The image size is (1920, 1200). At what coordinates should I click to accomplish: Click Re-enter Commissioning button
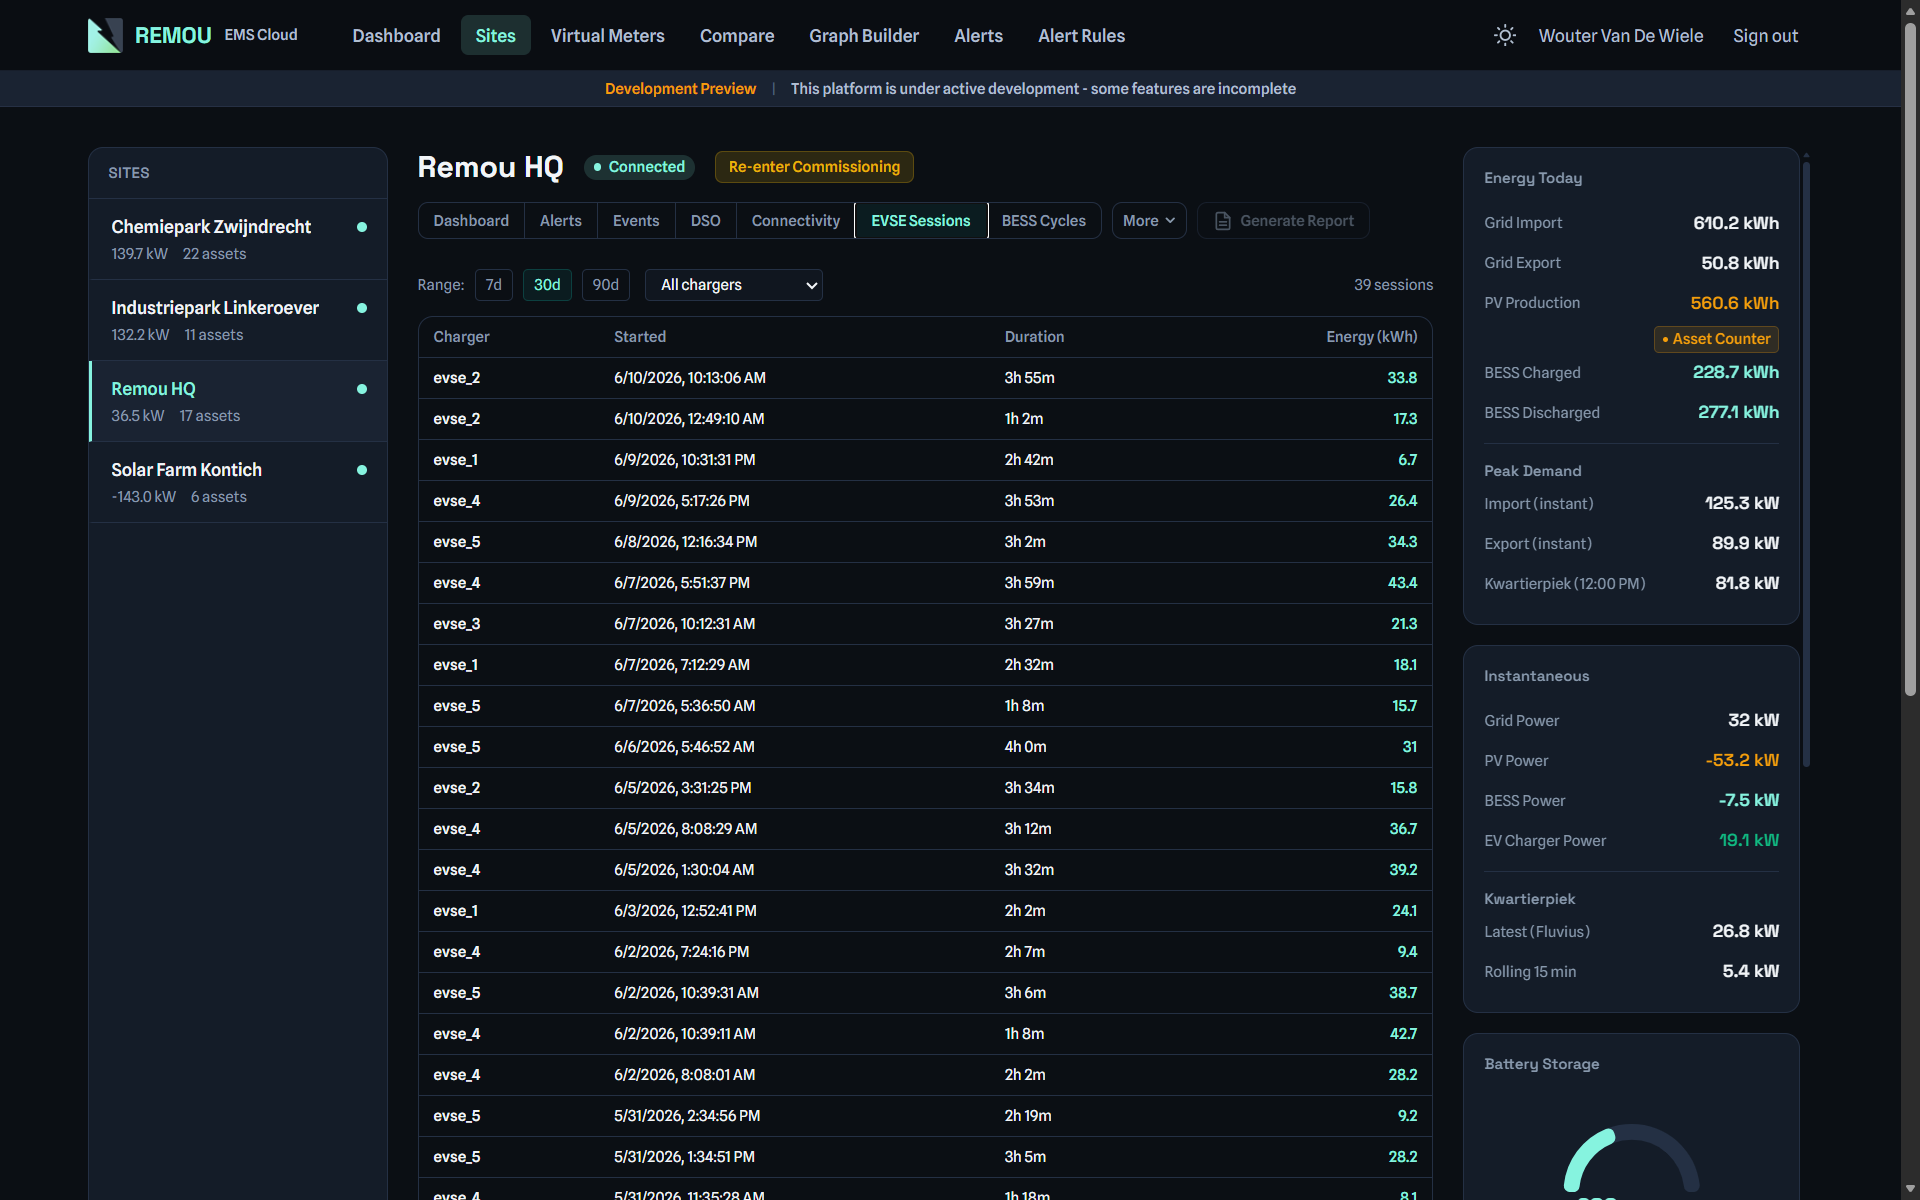point(814,167)
